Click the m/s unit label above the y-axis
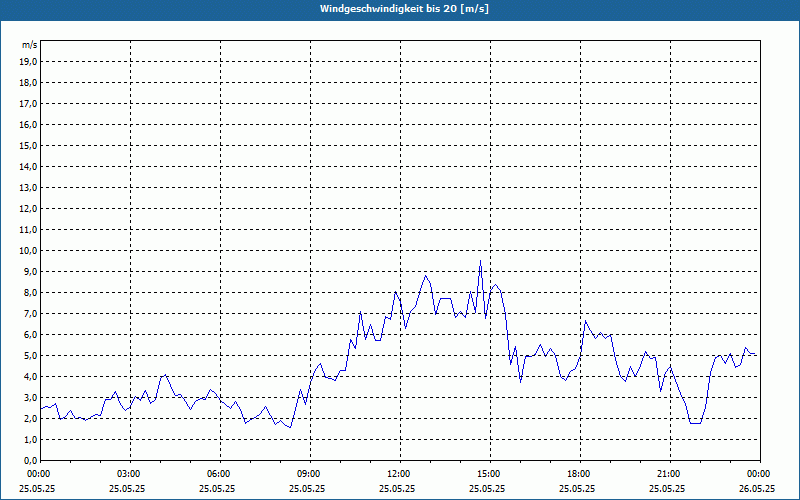 tap(30, 45)
